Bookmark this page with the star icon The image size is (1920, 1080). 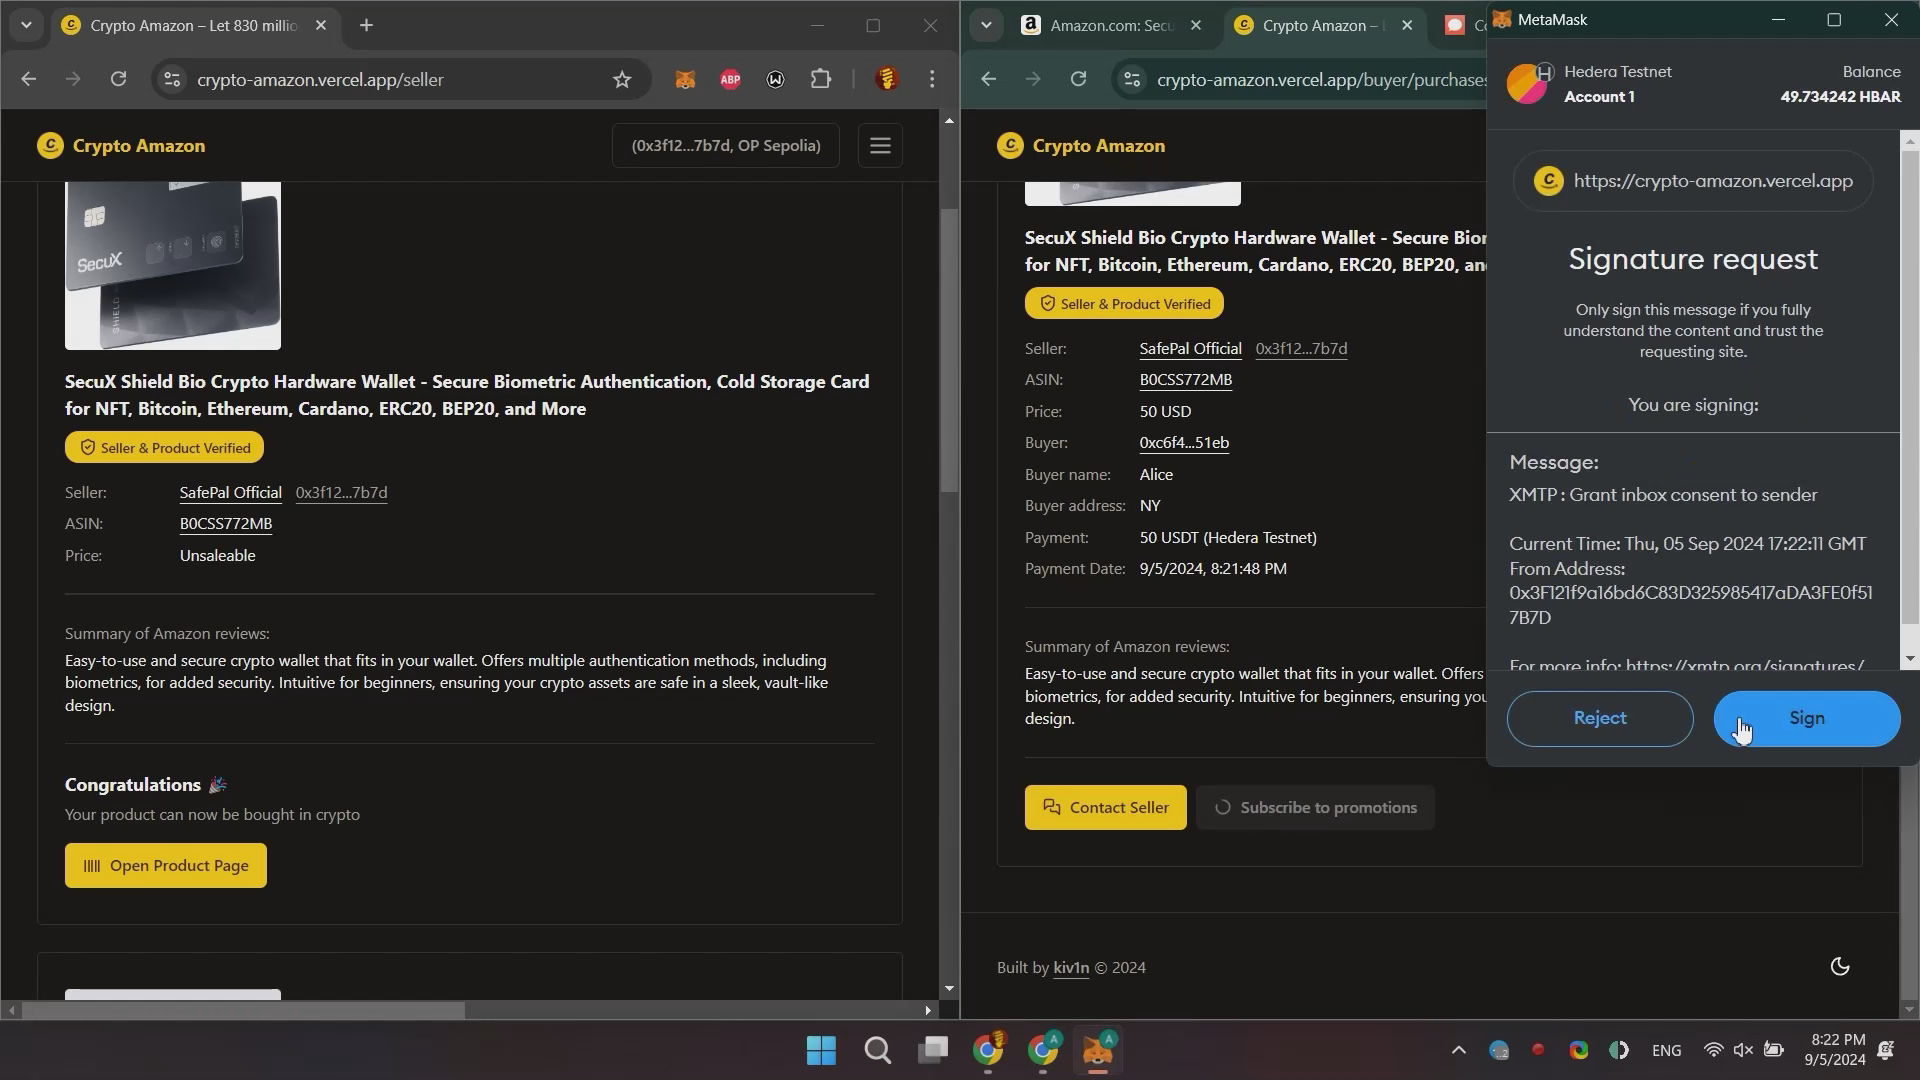tap(622, 79)
